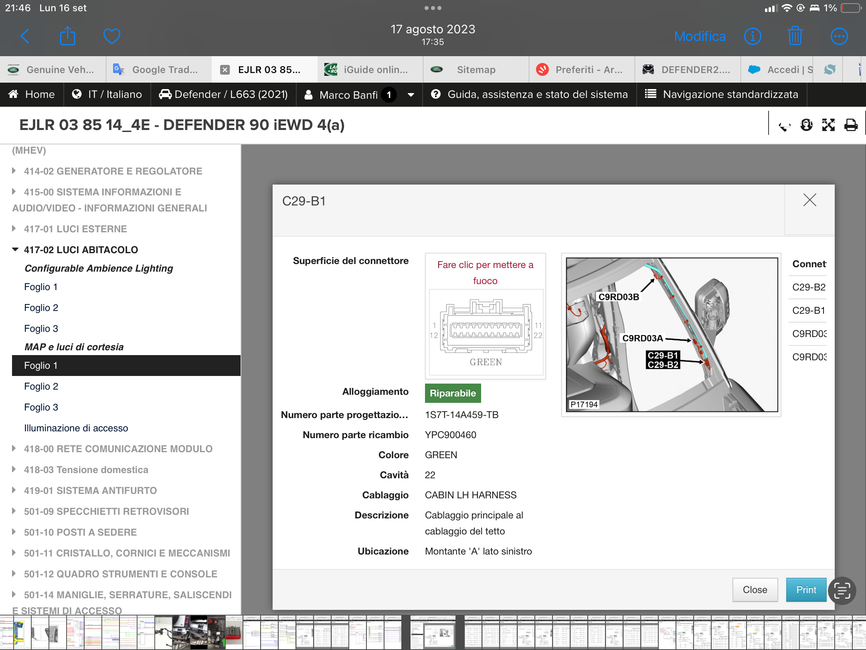Screen dimensions: 866x650
Task: Expand 501-11 CRISTALLO, CORNICI E MECCANISMI
Action: point(14,553)
